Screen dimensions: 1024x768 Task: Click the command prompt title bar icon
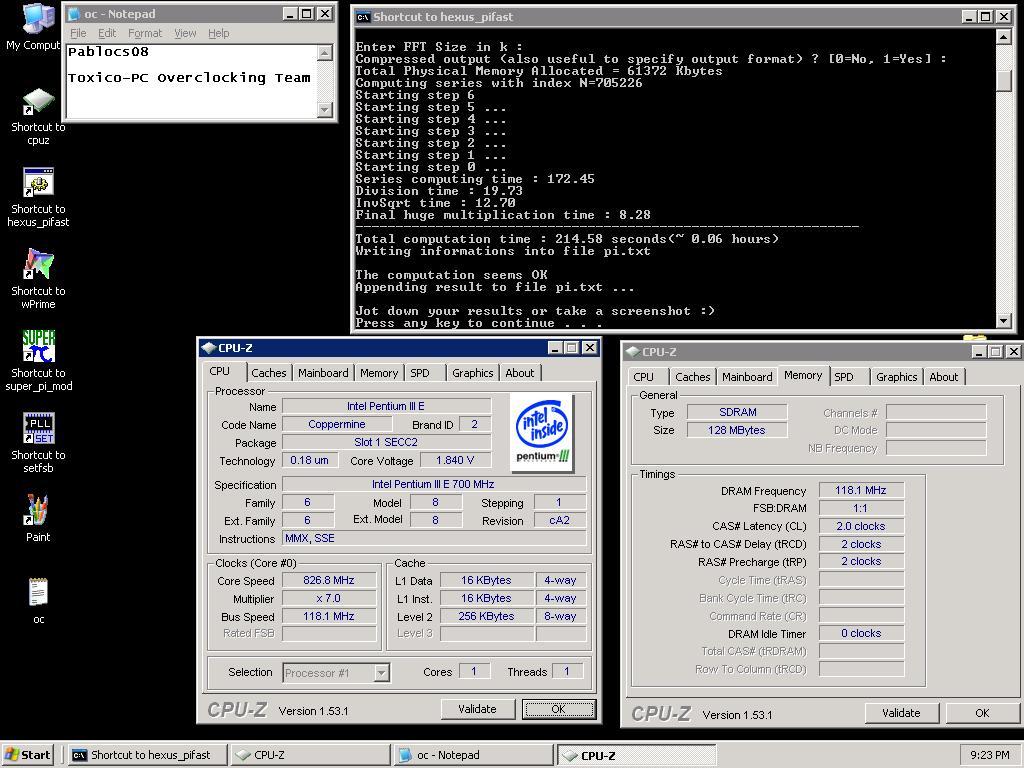tap(362, 17)
